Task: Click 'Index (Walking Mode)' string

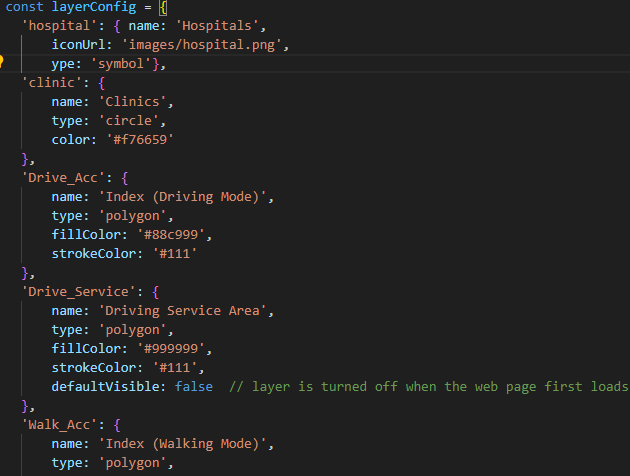Action: click(x=182, y=444)
